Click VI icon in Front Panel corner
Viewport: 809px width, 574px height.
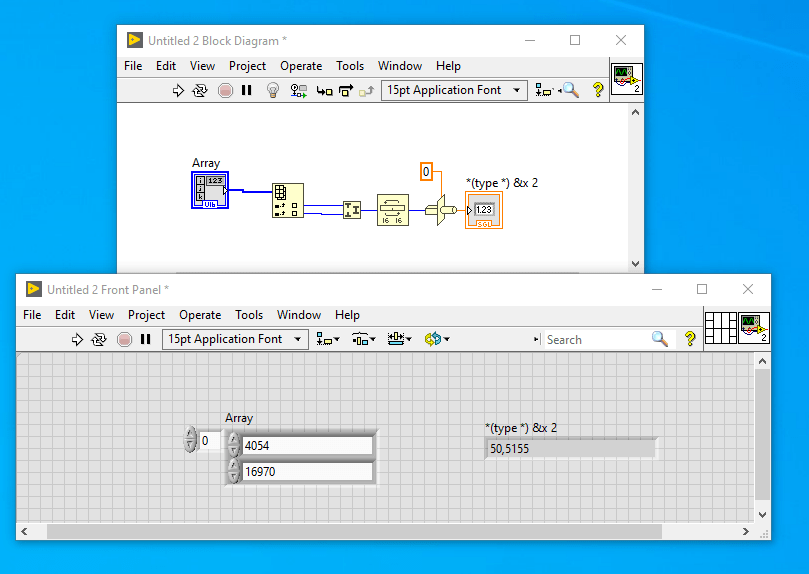click(x=754, y=328)
